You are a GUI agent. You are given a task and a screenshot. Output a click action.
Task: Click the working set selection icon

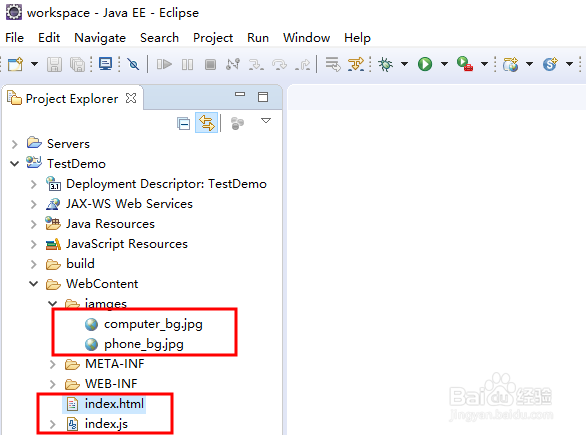(237, 123)
